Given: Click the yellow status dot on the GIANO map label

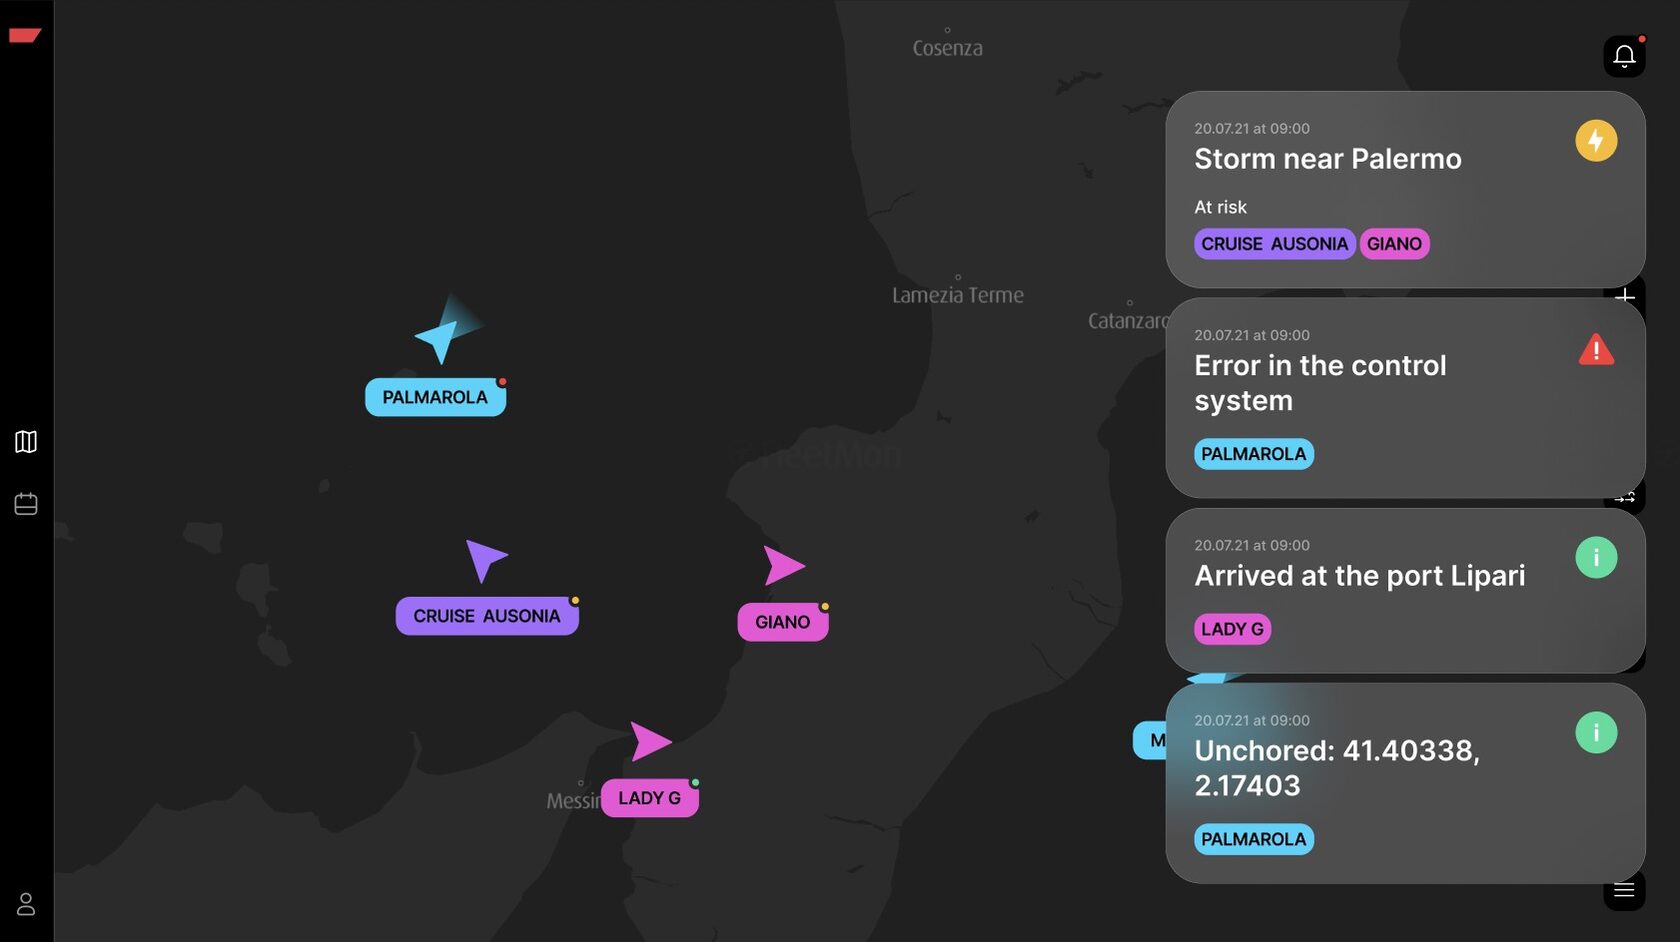Looking at the screenshot, I should point(824,606).
